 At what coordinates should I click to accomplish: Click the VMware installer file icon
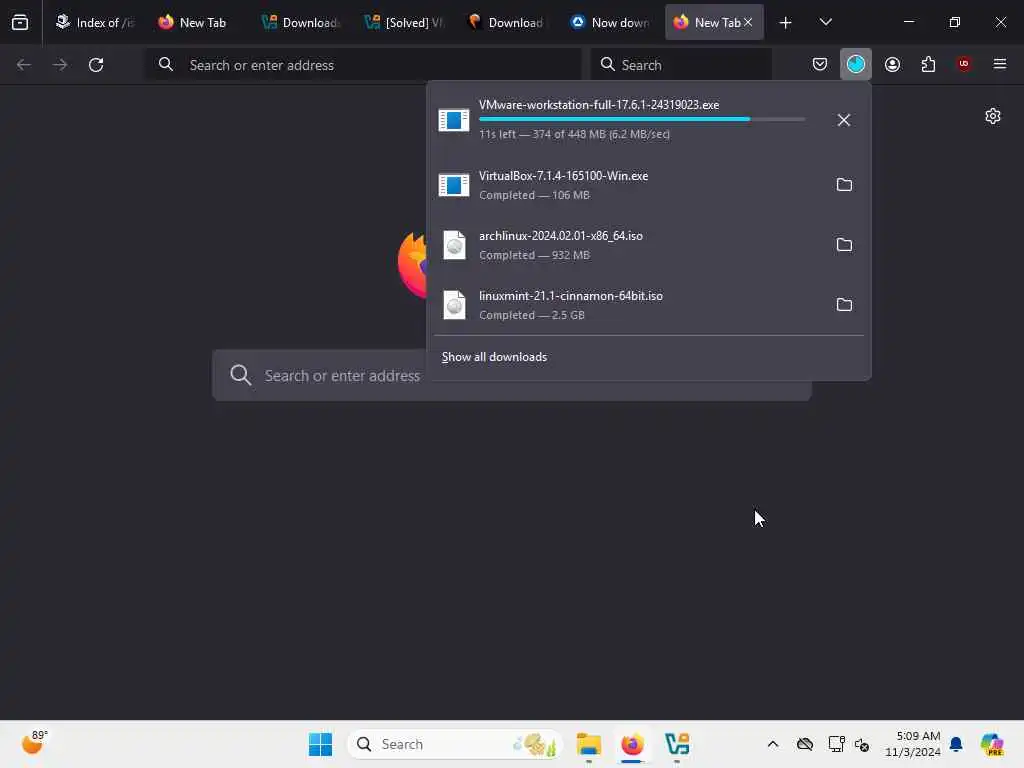tap(454, 120)
